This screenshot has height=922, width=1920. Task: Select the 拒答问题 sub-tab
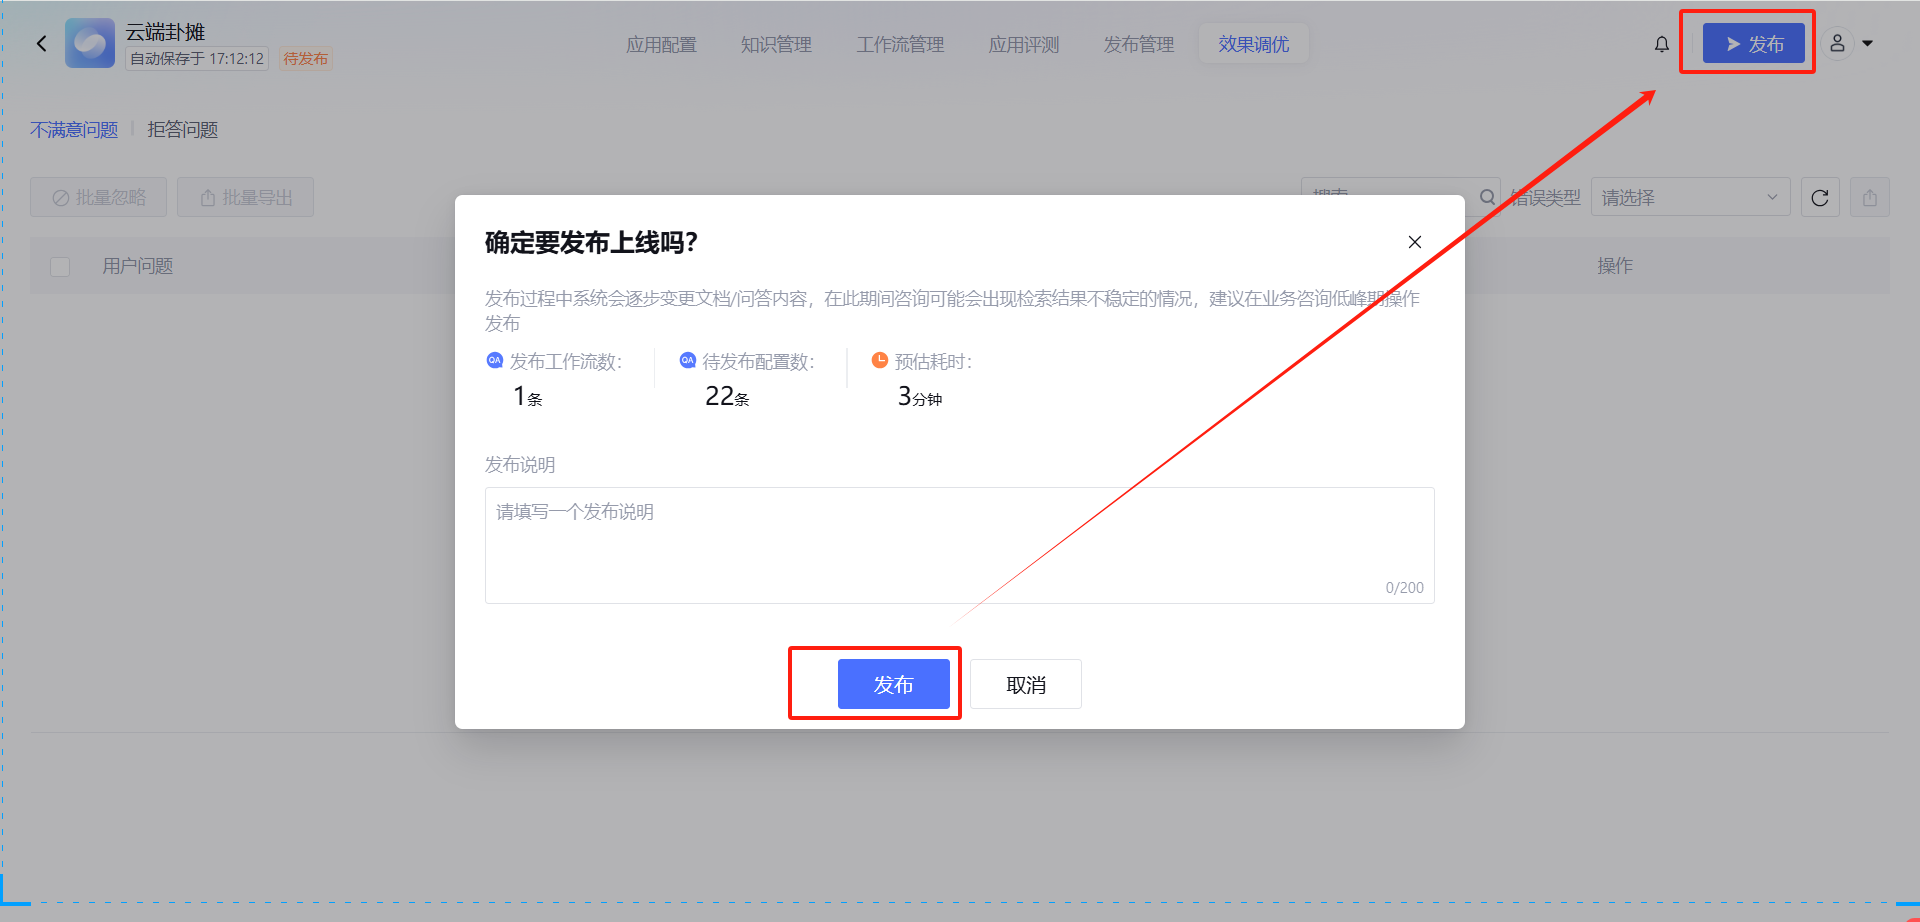[183, 130]
